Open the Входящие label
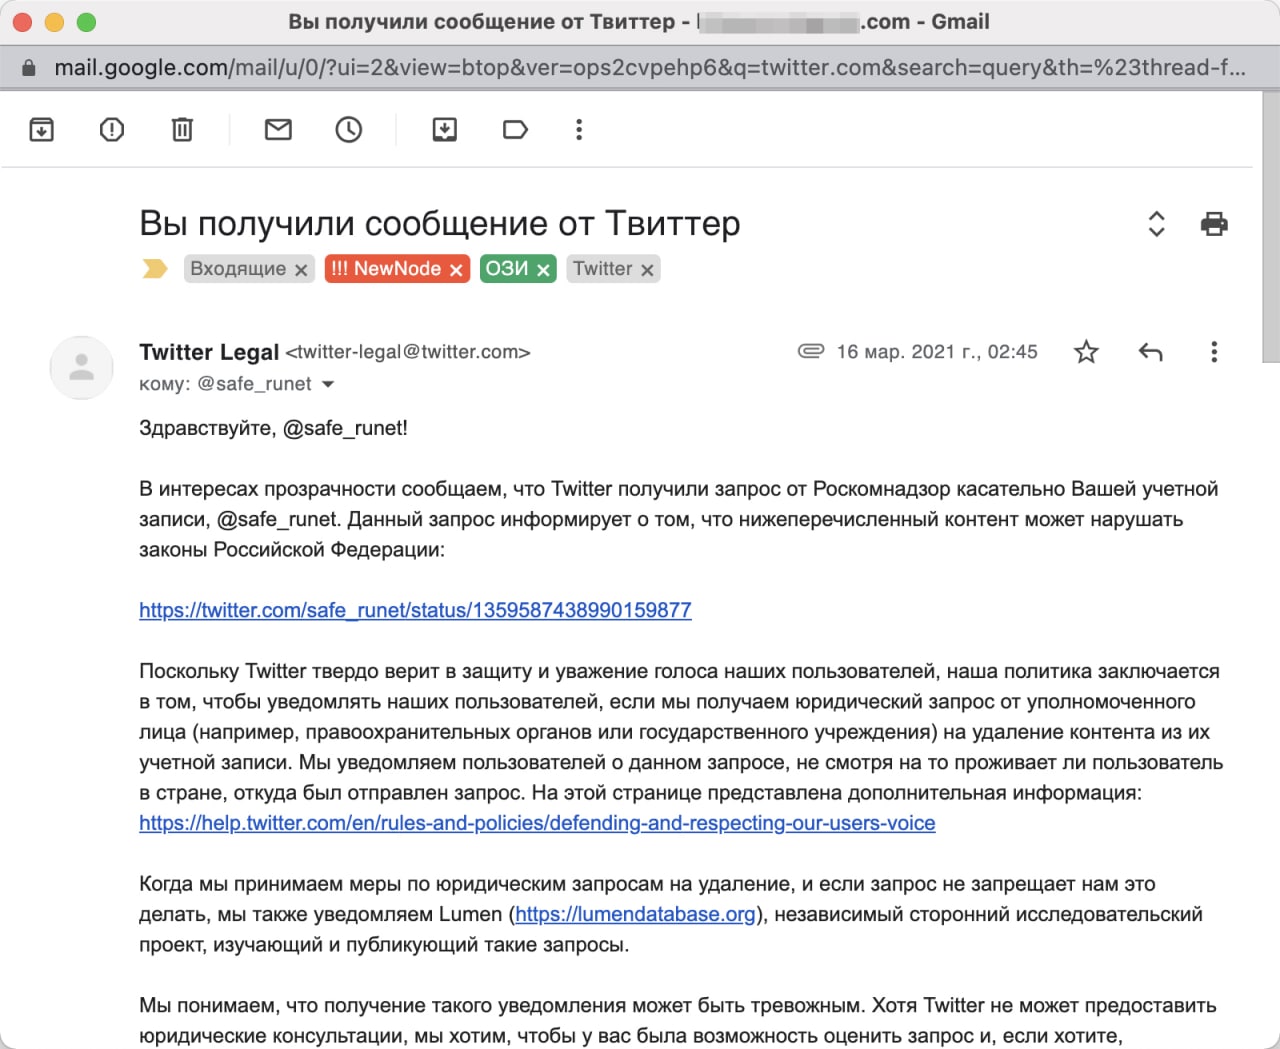 click(238, 269)
